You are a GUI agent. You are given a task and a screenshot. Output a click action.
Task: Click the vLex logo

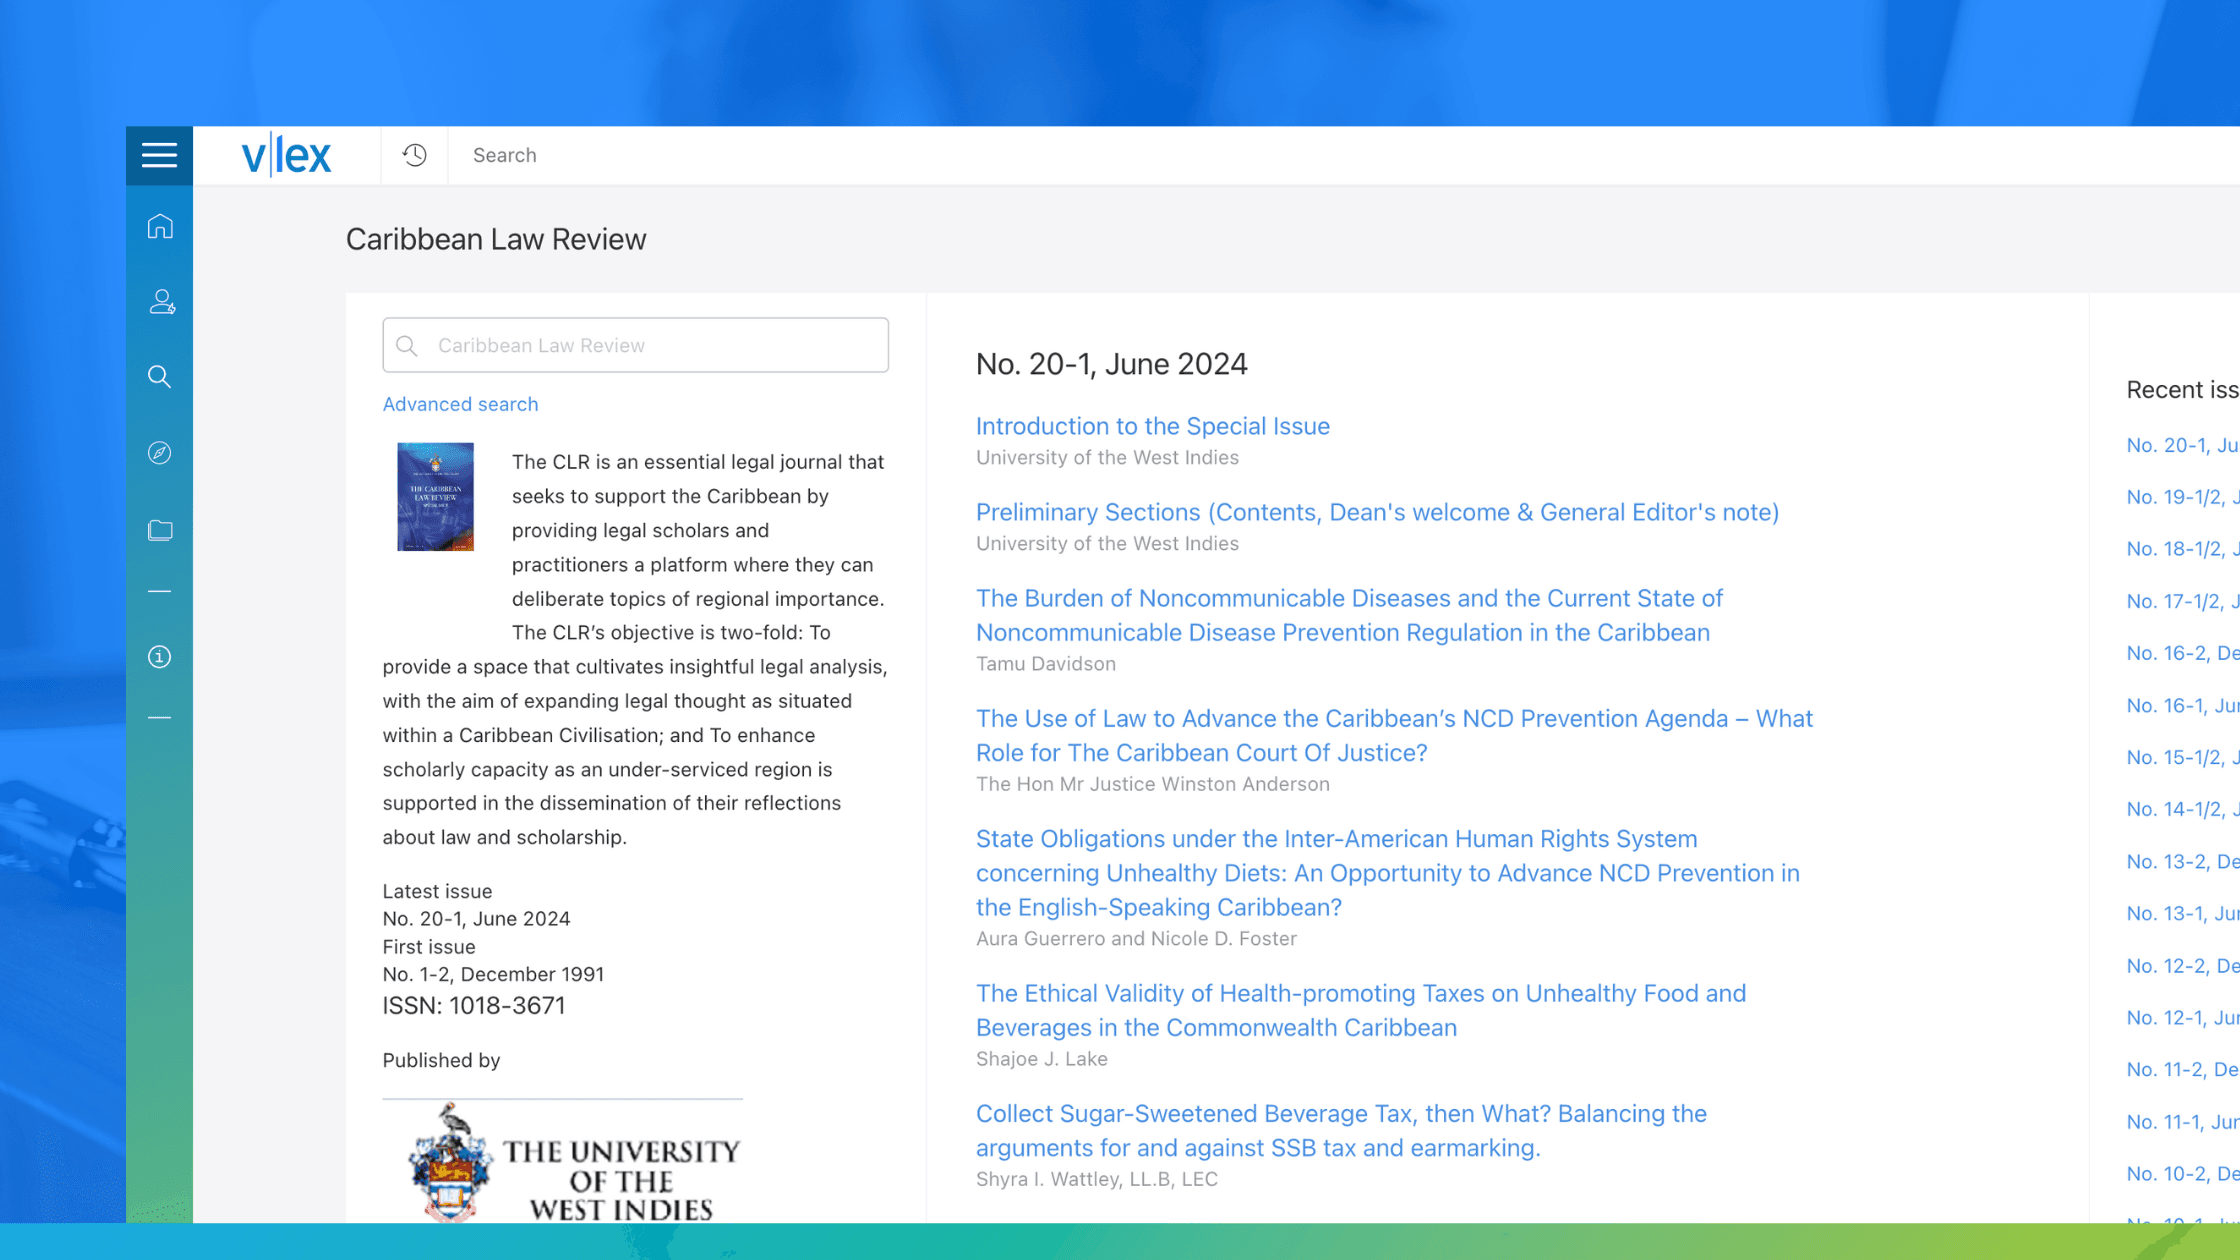coord(286,155)
